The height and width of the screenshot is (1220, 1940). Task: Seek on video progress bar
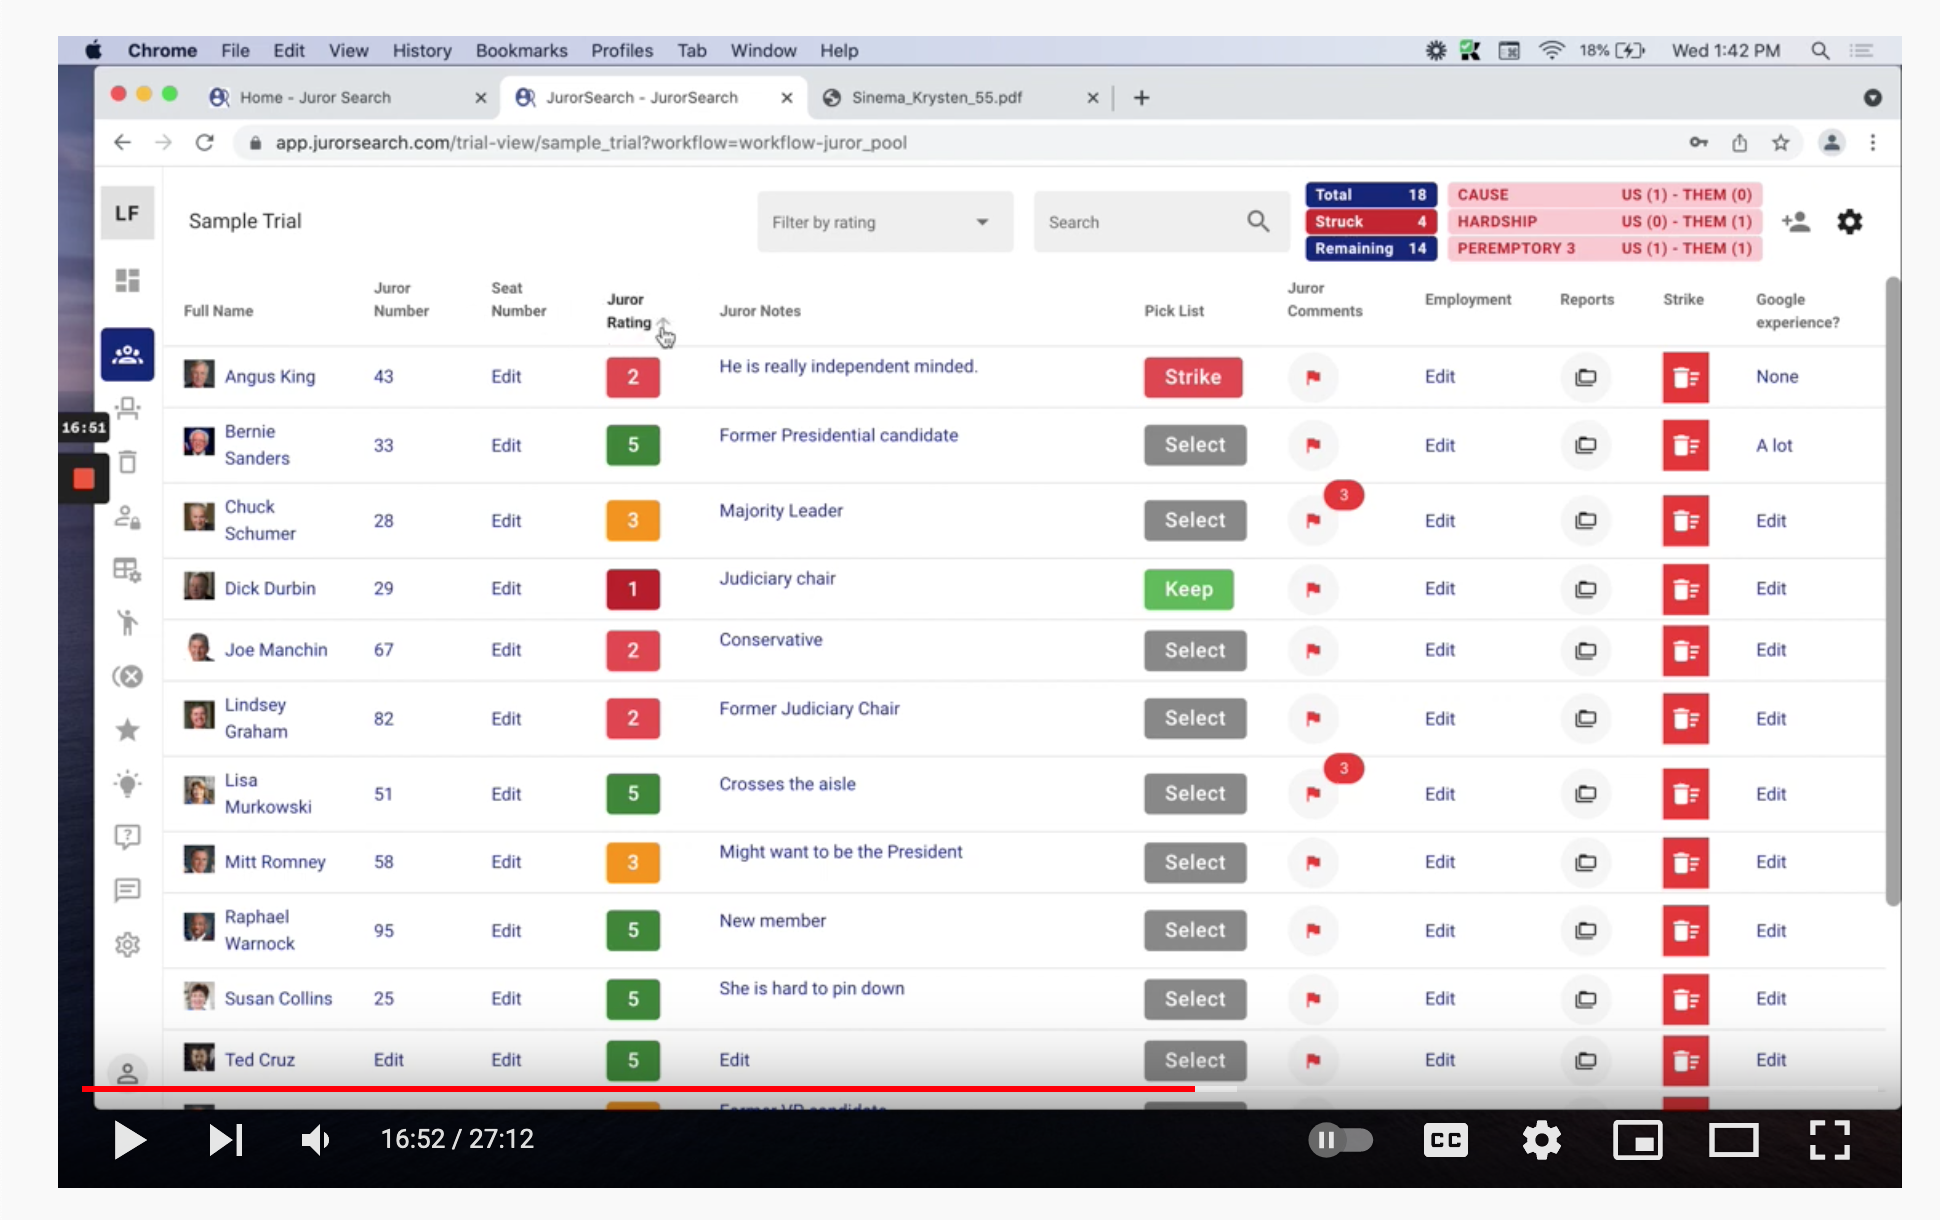(x=980, y=1089)
